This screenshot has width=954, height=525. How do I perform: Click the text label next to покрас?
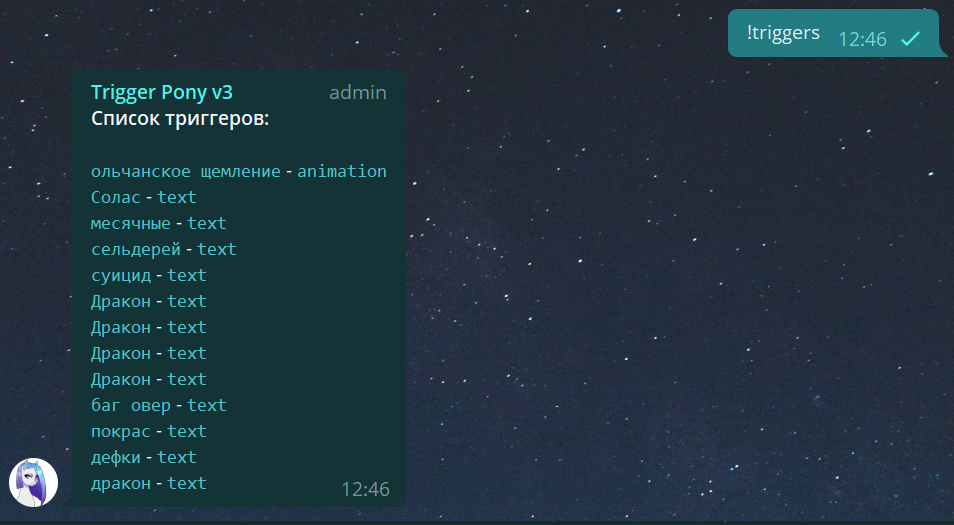[x=187, y=431]
